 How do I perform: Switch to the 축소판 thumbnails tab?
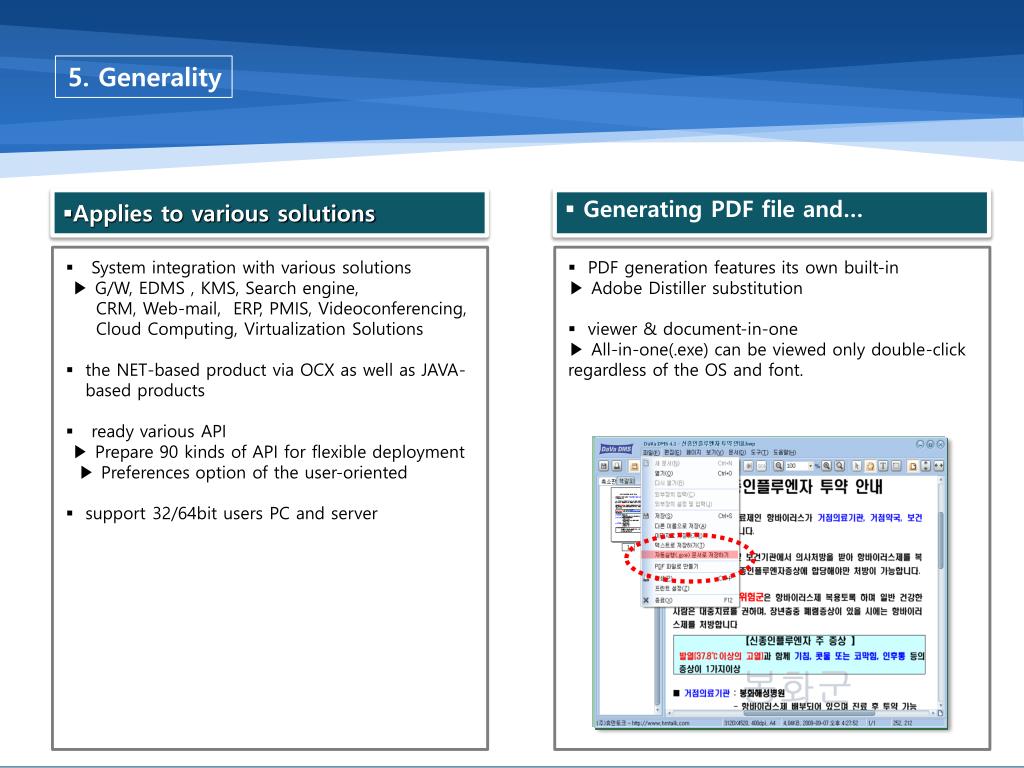(x=608, y=481)
